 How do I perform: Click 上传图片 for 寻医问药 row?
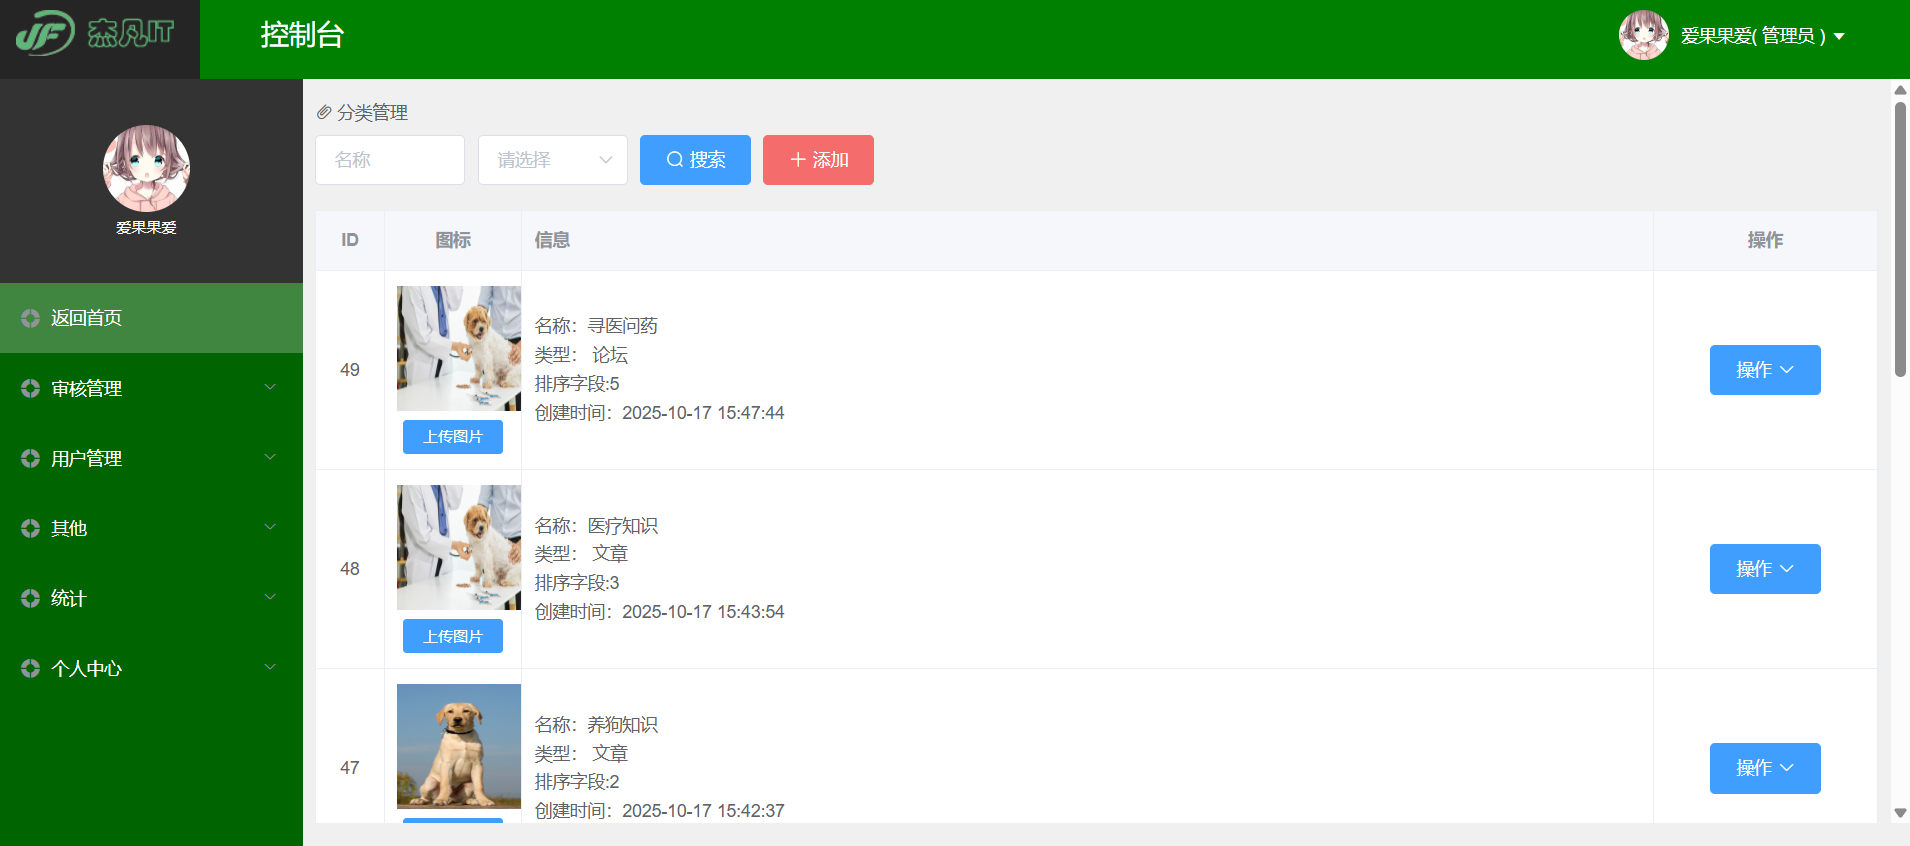tap(453, 437)
